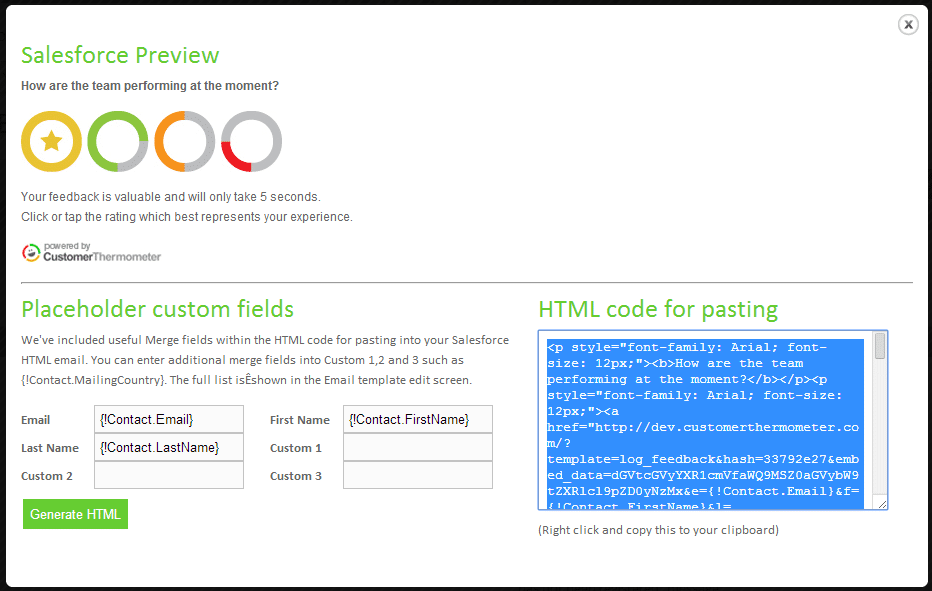
Task: Select the green circle rating icon
Action: tap(118, 142)
